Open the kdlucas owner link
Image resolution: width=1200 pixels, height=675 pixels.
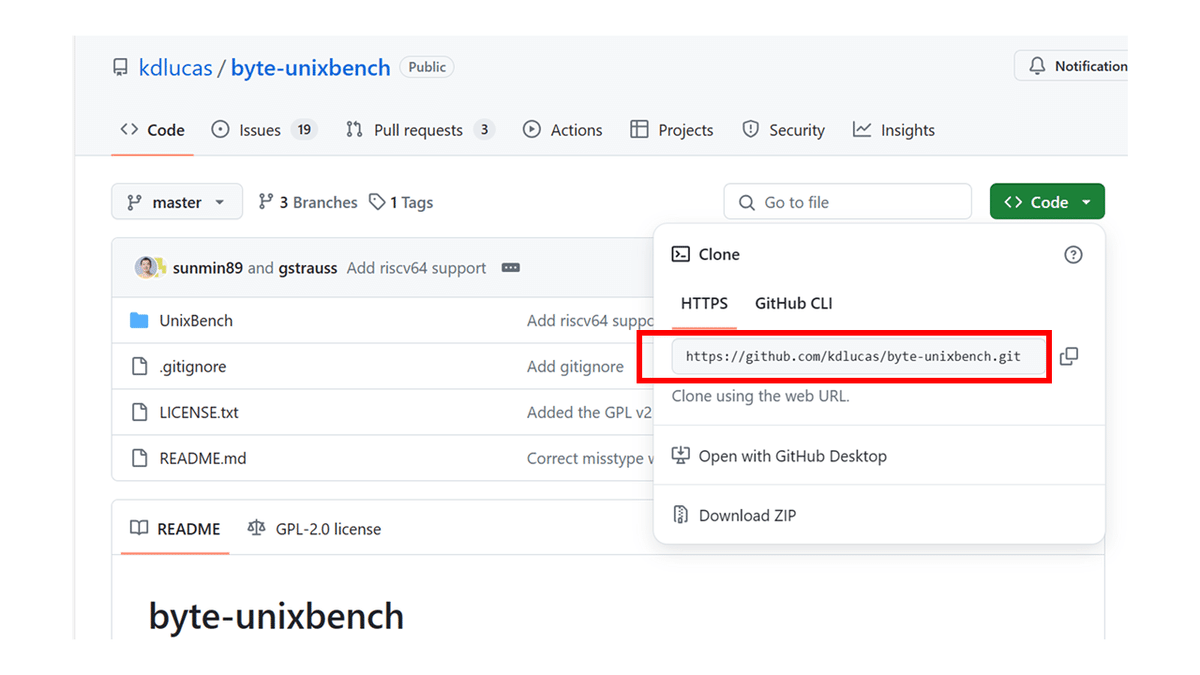pyautogui.click(x=176, y=68)
